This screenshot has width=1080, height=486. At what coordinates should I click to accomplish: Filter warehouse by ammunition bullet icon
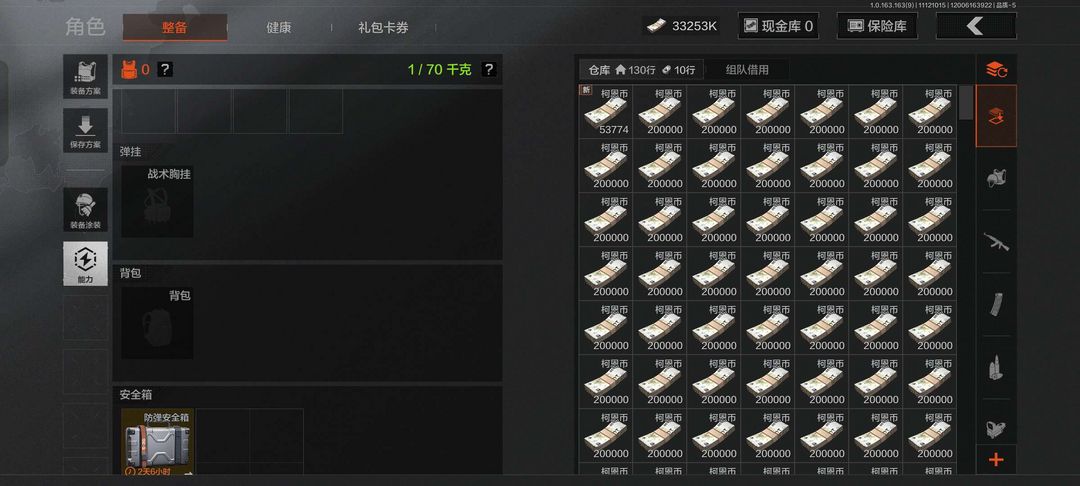996,367
